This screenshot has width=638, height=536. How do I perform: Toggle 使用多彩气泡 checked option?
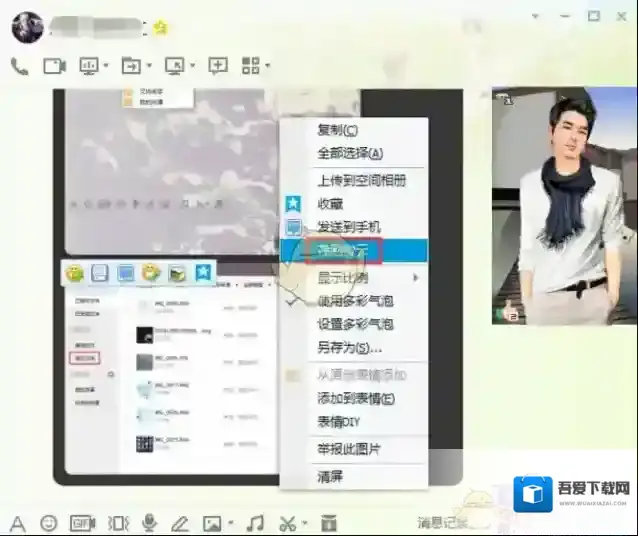355,301
